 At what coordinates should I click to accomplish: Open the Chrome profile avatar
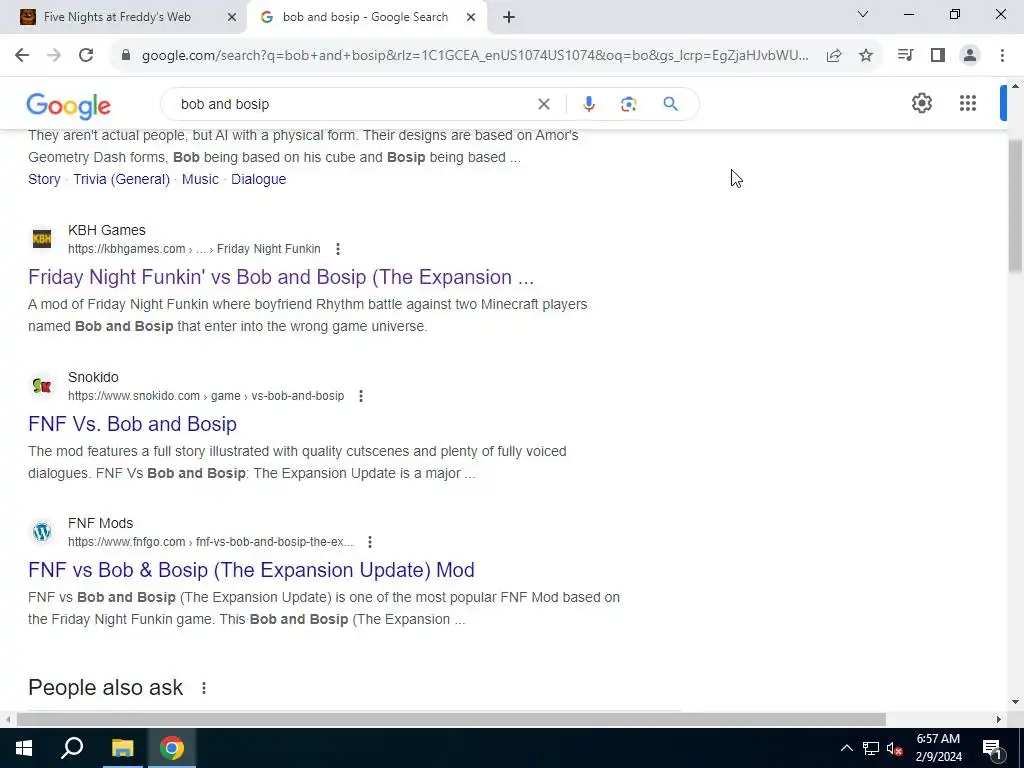pos(970,56)
